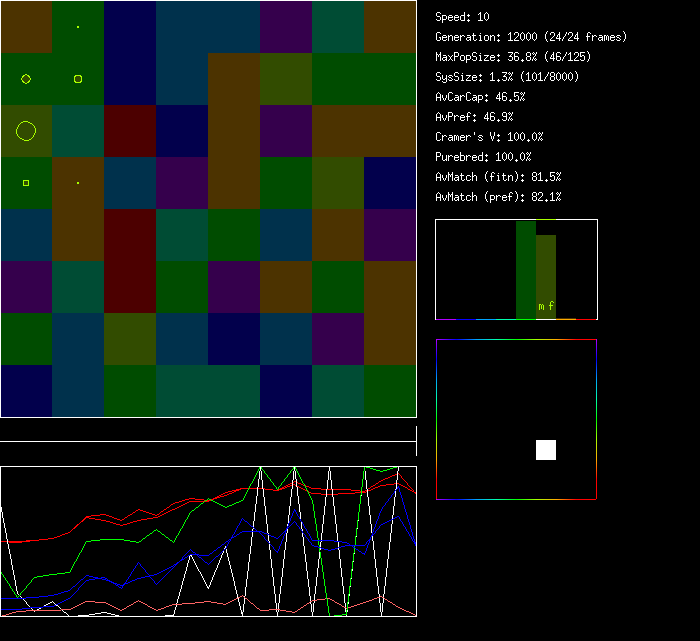The height and width of the screenshot is (641, 700).
Task: Click the small hollow square organism
Action: (x=26, y=183)
